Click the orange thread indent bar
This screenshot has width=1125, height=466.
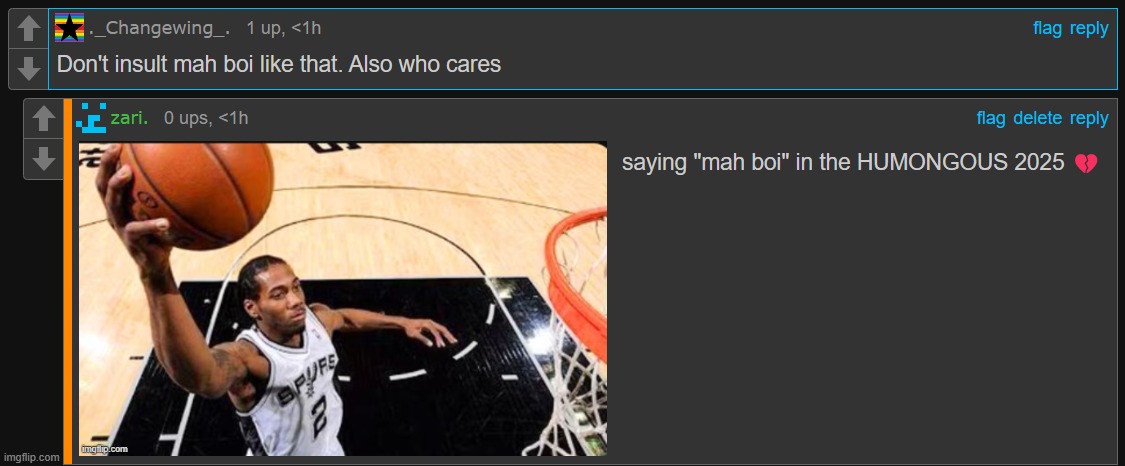point(68,282)
